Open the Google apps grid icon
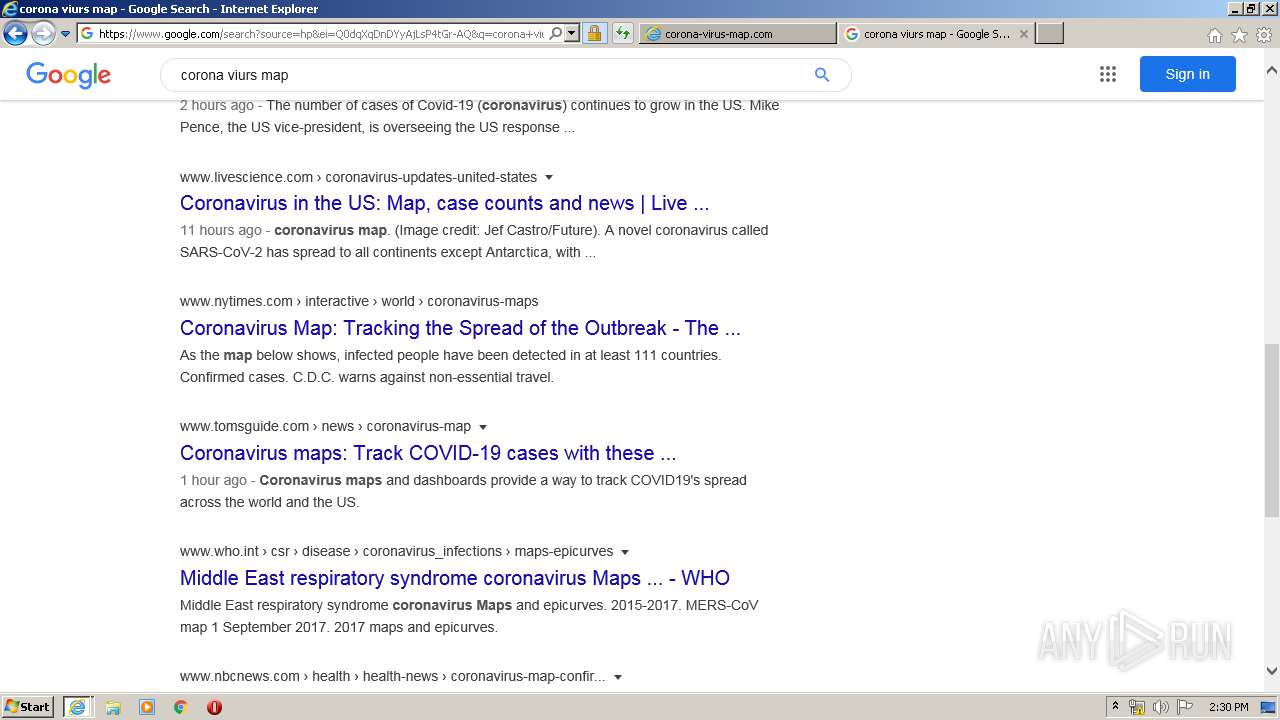 [x=1108, y=74]
